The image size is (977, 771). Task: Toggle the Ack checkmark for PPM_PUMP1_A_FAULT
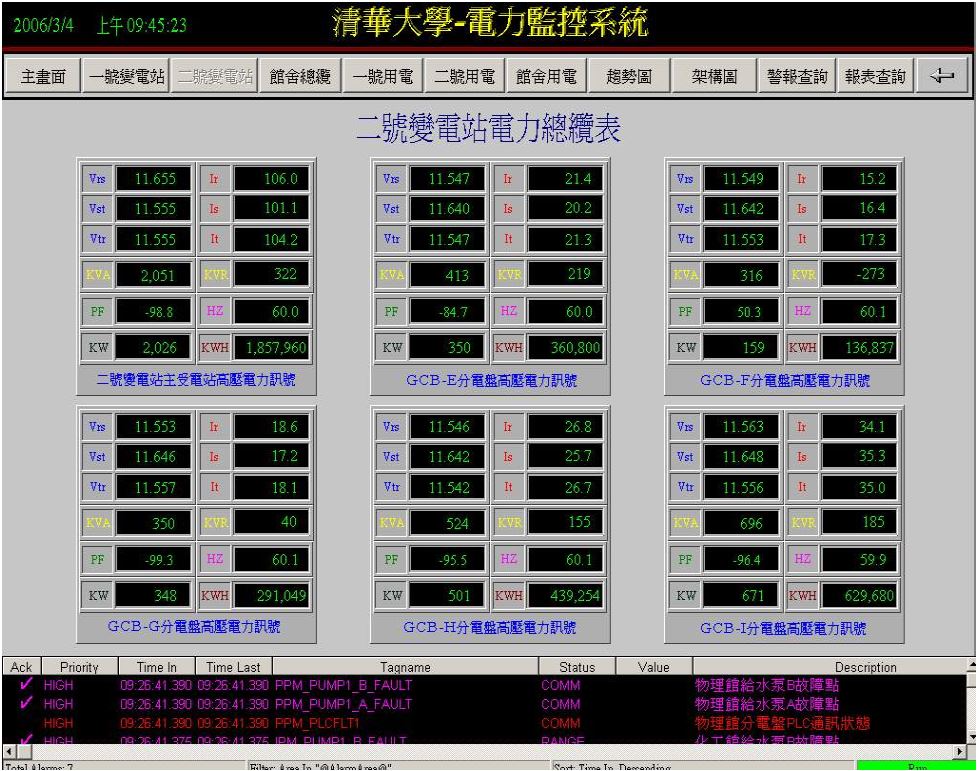pyautogui.click(x=26, y=703)
